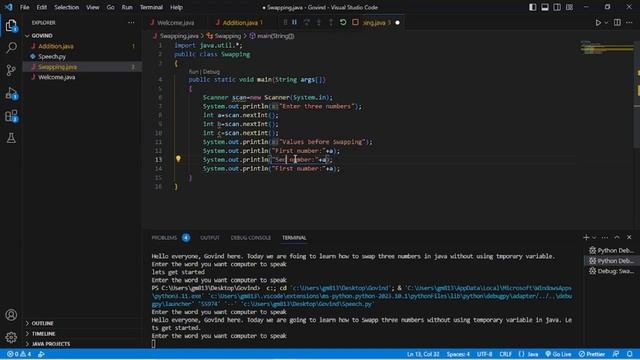Image resolution: width=640 pixels, height=360 pixels.
Task: Open Customize Layout options
Action: [569, 7]
